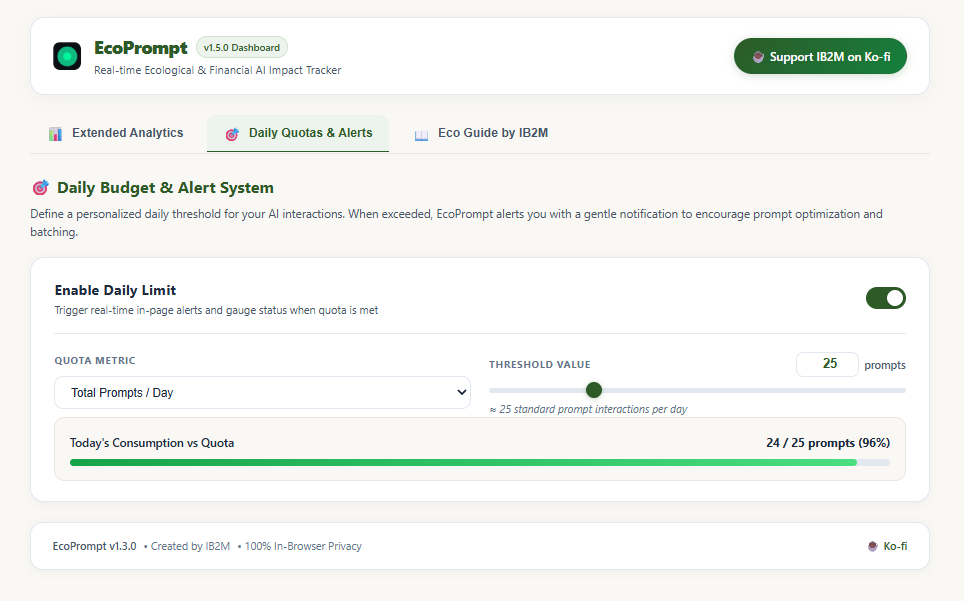
Task: Click the 25 standard prompt interactions hint
Action: (588, 409)
